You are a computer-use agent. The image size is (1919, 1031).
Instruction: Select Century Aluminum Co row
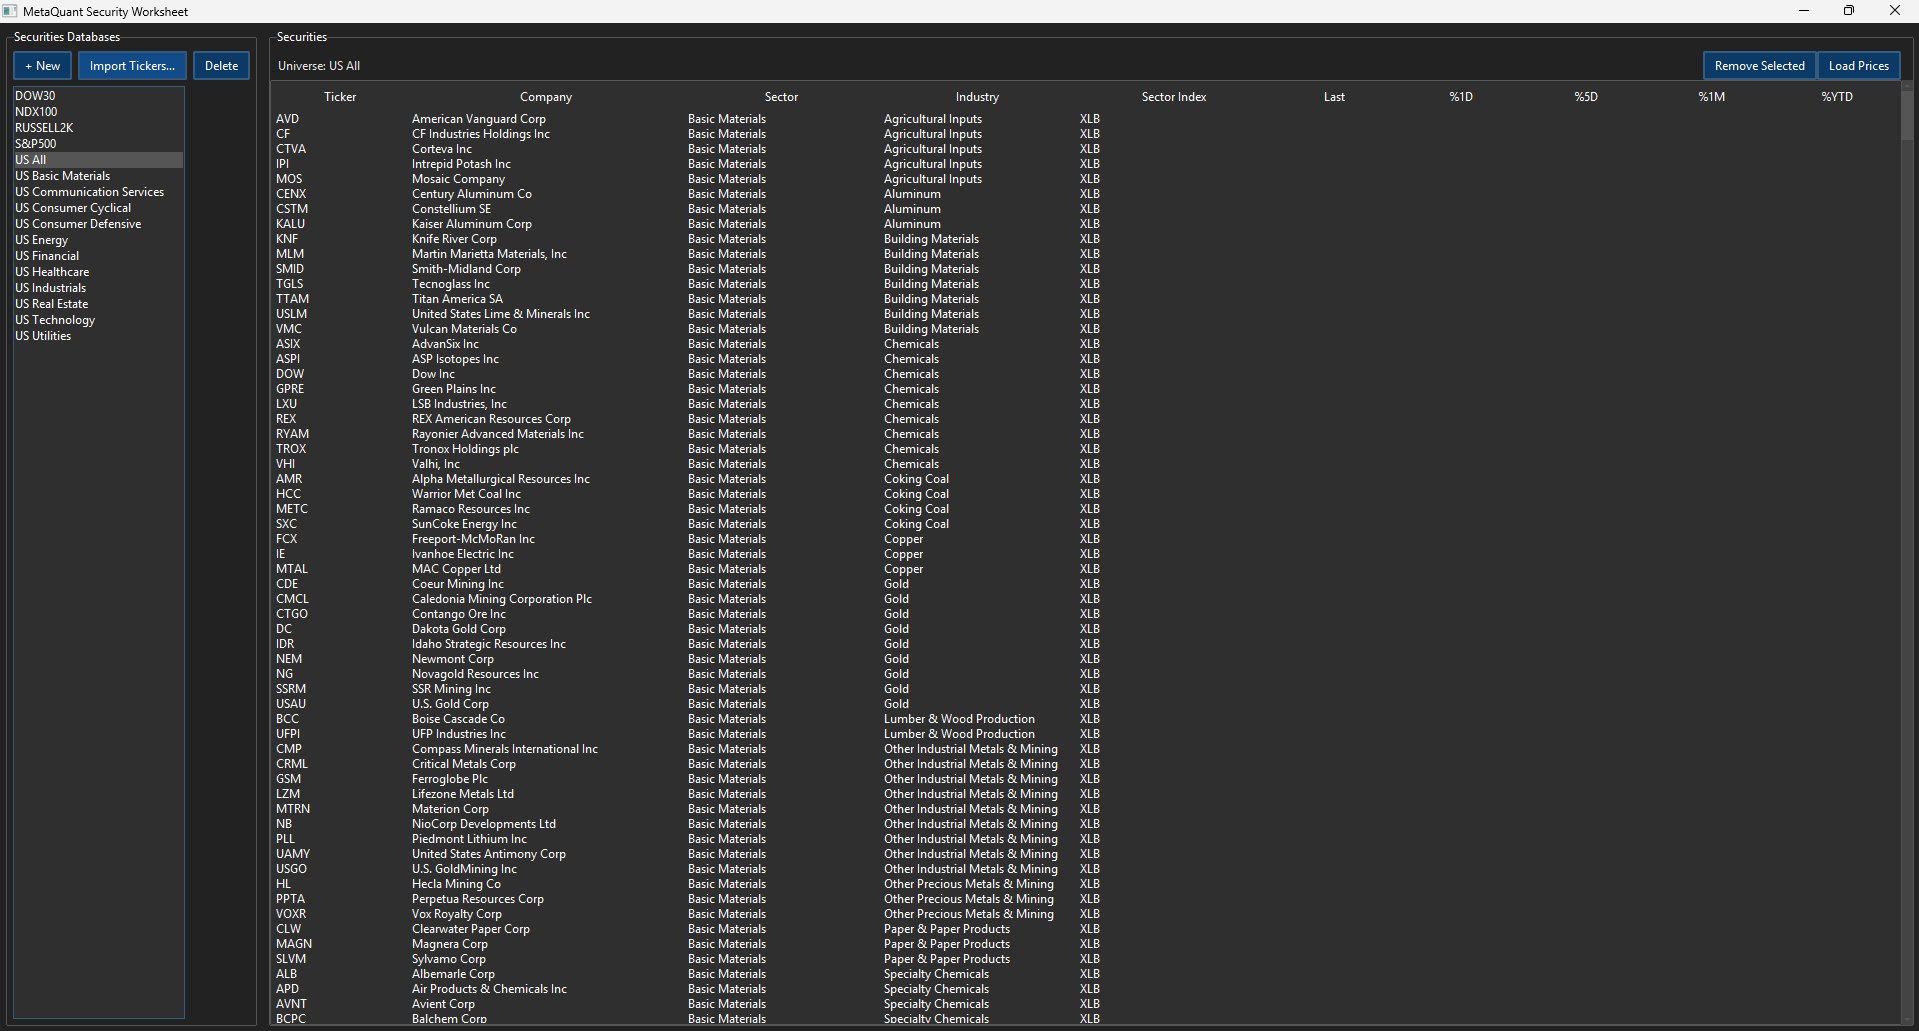[1085, 194]
